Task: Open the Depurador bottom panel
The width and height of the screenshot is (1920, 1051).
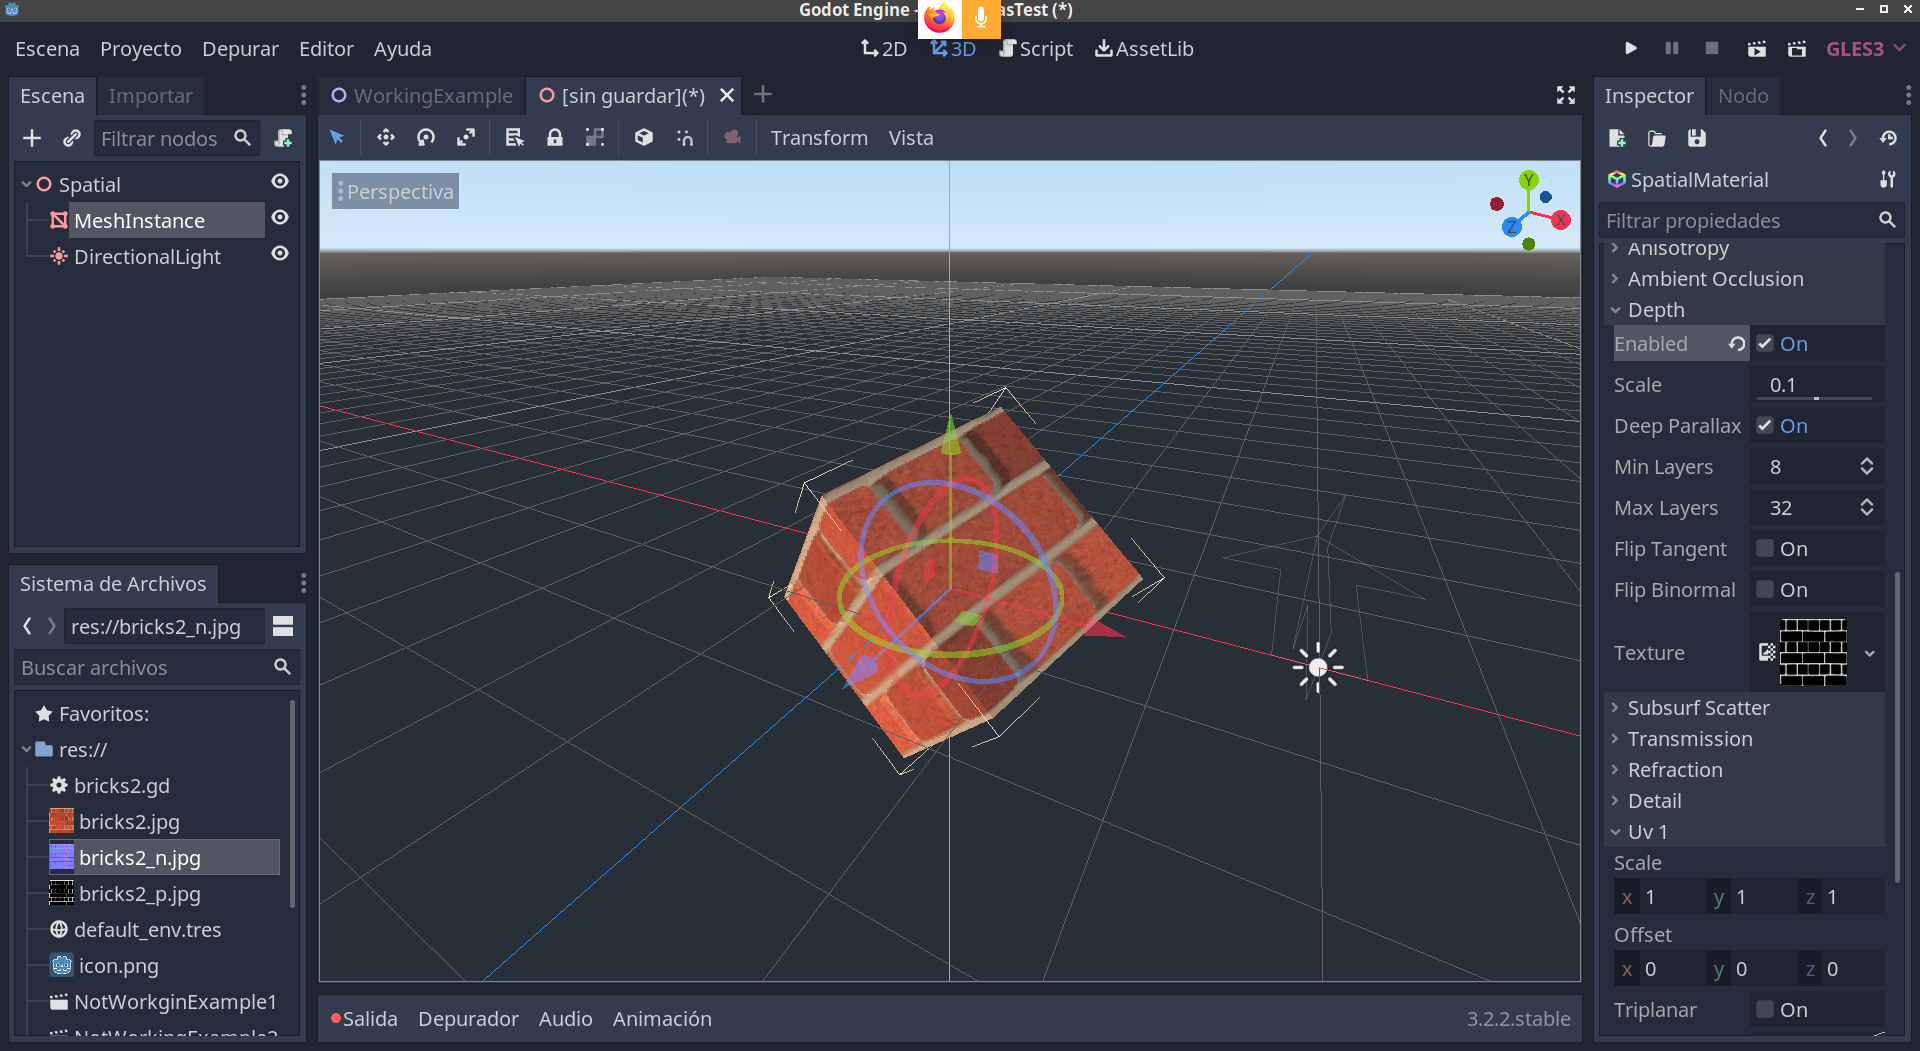Action: coord(468,1018)
